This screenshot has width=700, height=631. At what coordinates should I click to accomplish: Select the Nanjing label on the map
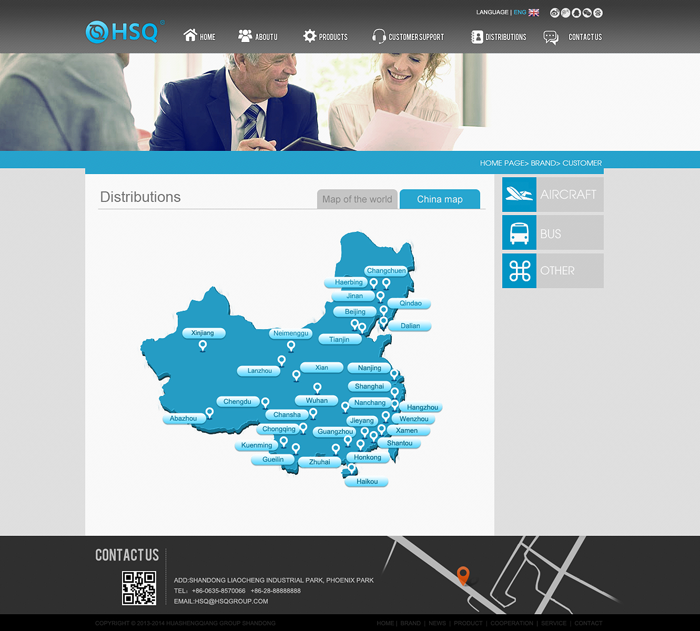369,368
